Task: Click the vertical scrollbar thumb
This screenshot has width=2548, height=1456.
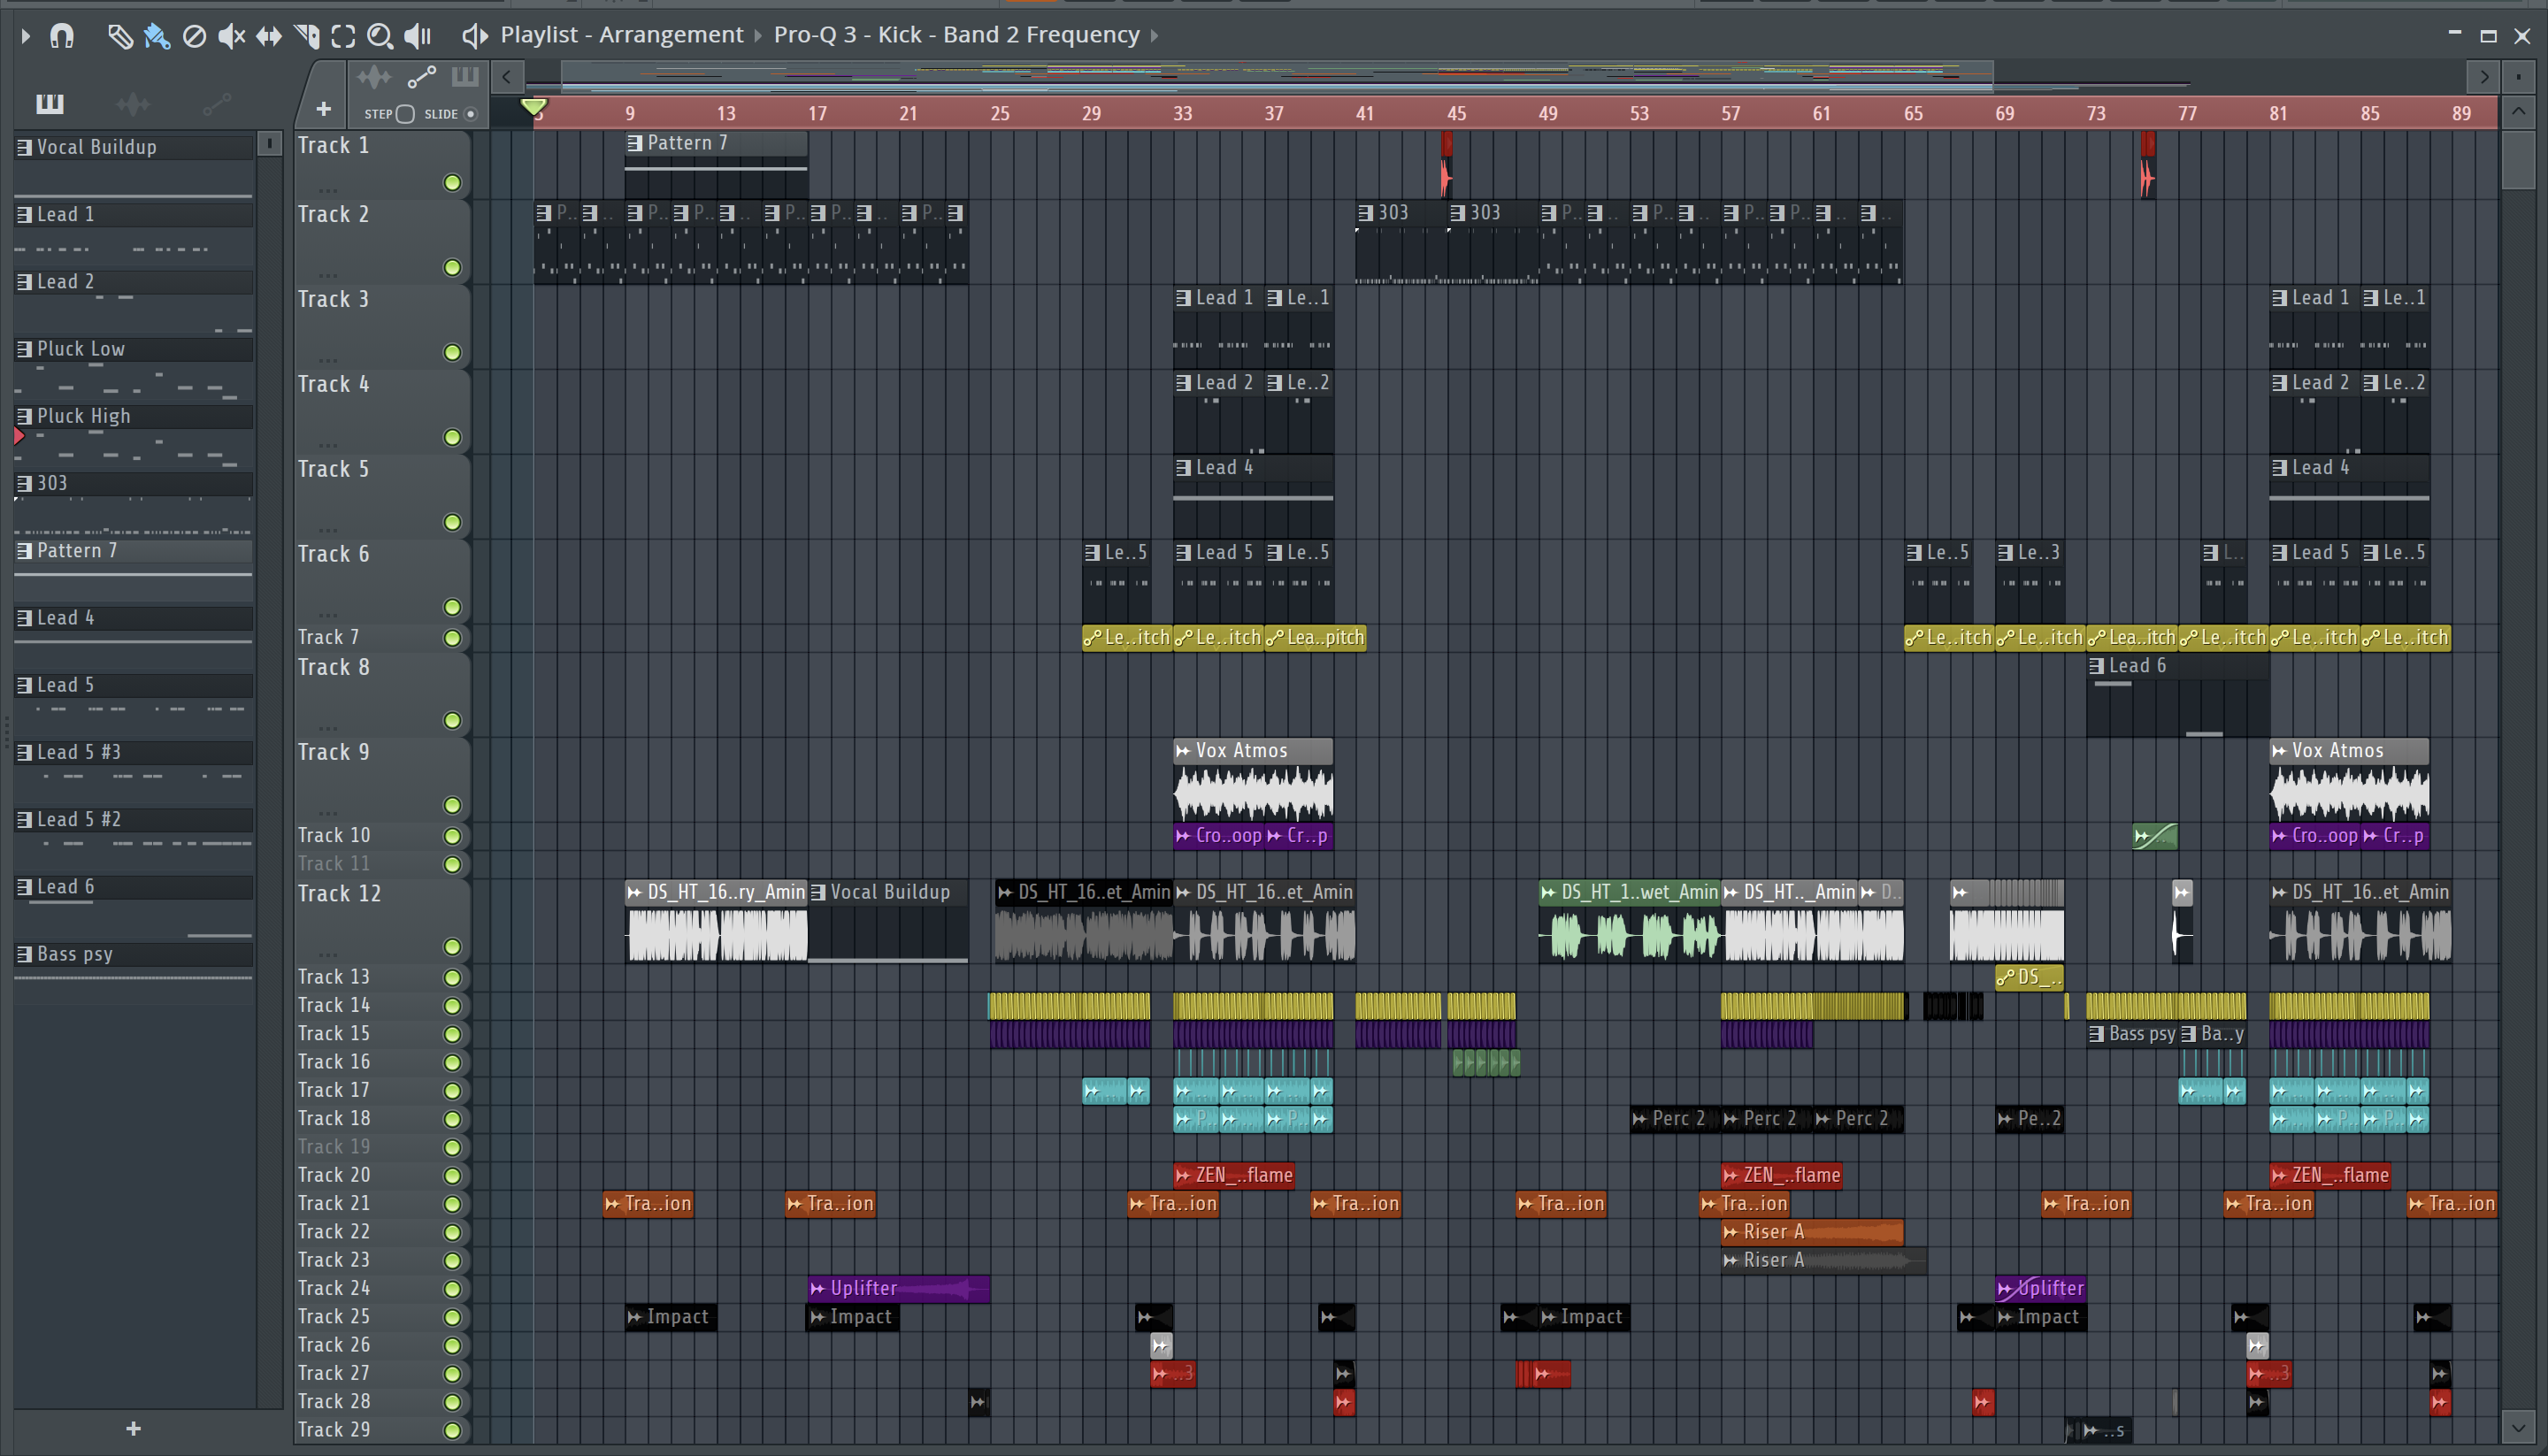Action: coord(2518,159)
